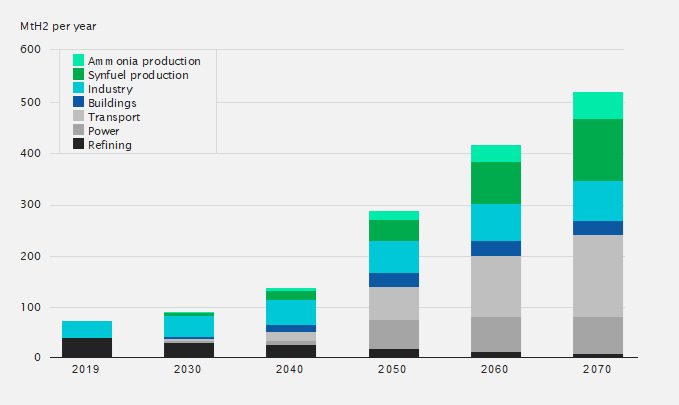Screen dimensions: 679x405
Task: Click the black Refining segment in the 2019 bar
Action: [x=87, y=347]
